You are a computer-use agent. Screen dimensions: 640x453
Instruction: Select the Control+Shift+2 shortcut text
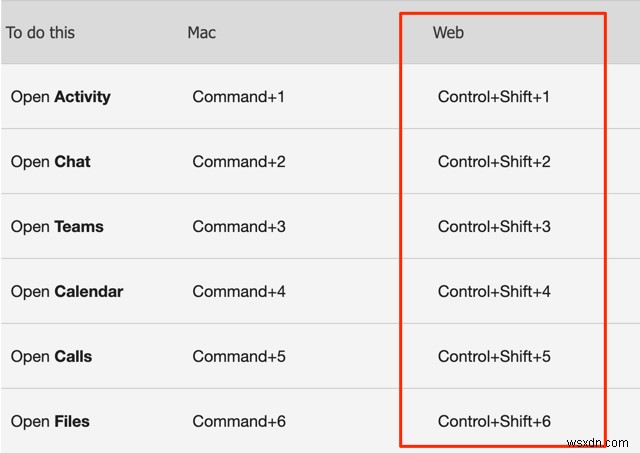494,162
